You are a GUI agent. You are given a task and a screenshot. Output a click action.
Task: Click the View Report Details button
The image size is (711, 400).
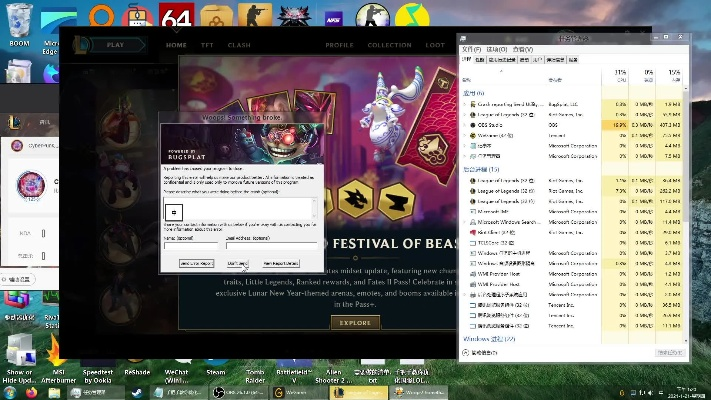[x=281, y=263]
